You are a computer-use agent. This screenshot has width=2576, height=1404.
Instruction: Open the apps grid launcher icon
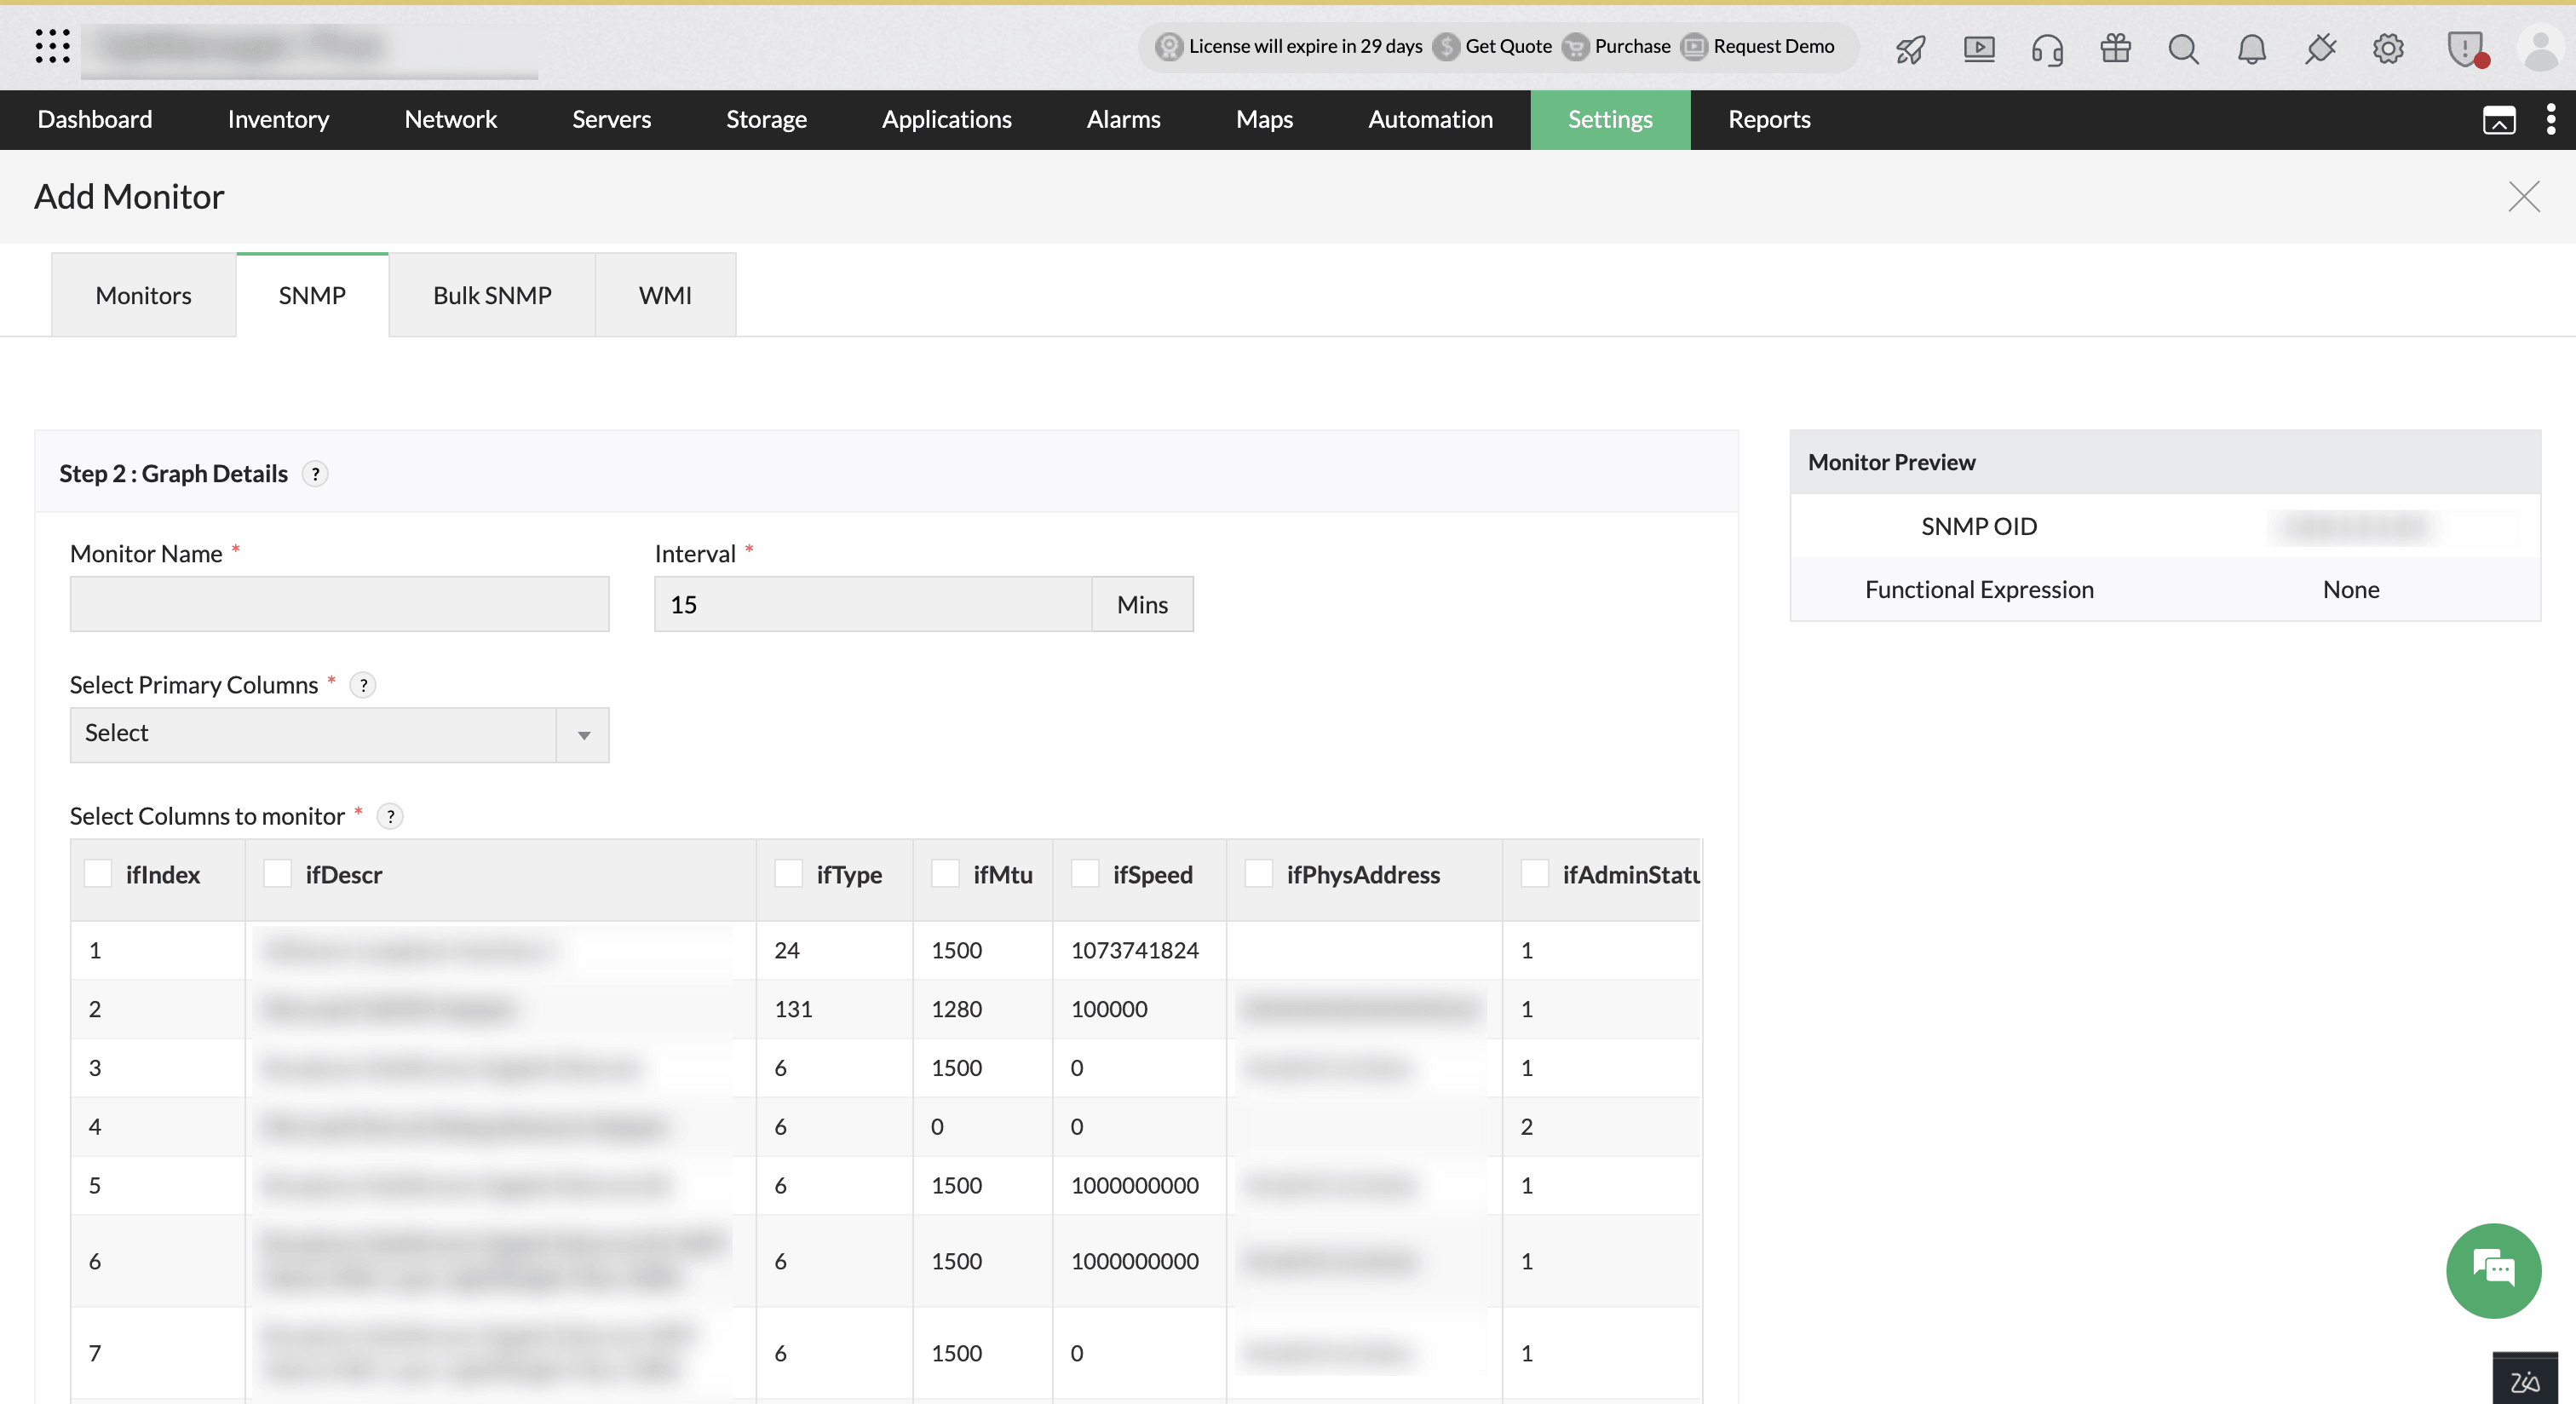point(52,47)
